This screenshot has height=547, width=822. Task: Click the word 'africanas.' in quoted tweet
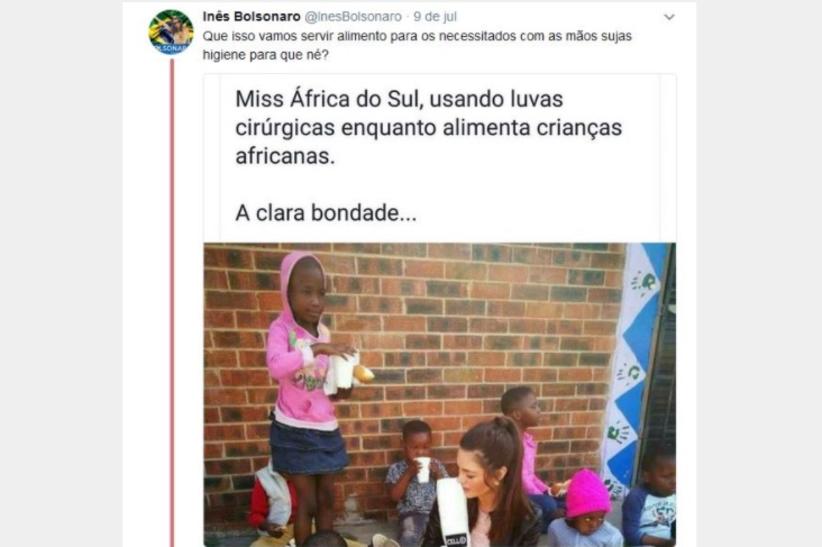pyautogui.click(x=285, y=156)
